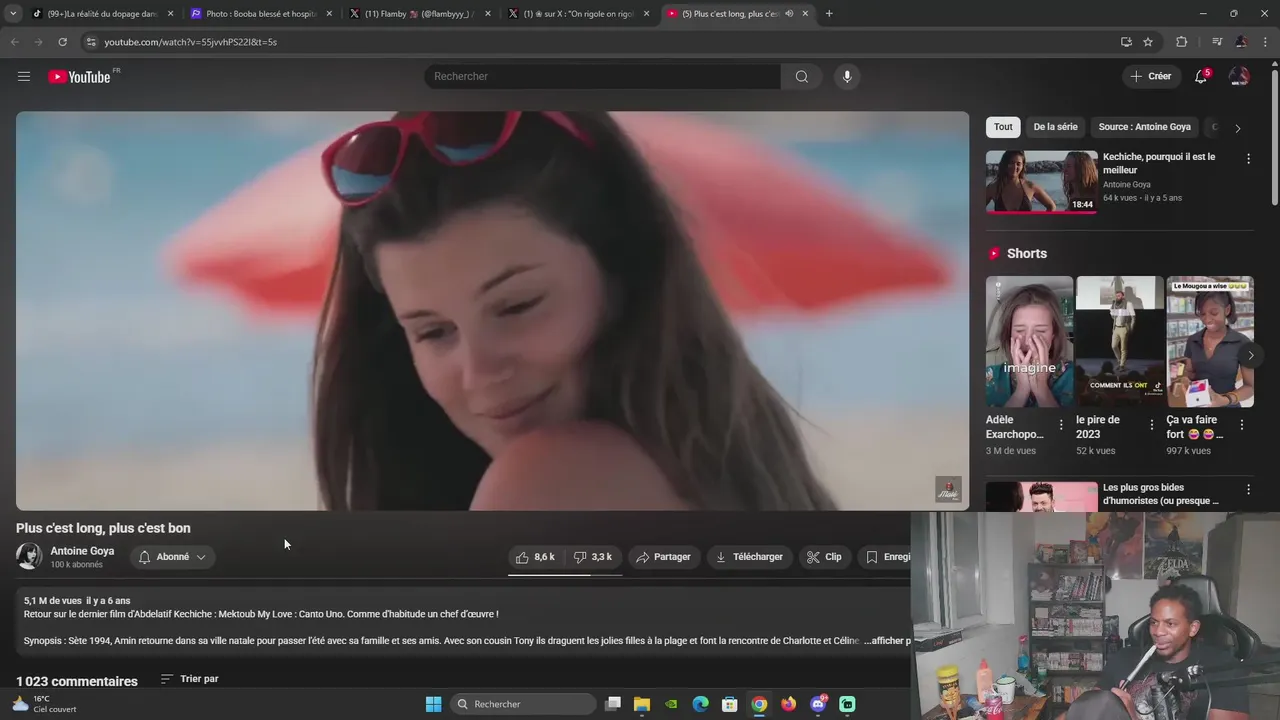Close the Booba blessé tab
This screenshot has width=1280, height=720.
pyautogui.click(x=329, y=14)
